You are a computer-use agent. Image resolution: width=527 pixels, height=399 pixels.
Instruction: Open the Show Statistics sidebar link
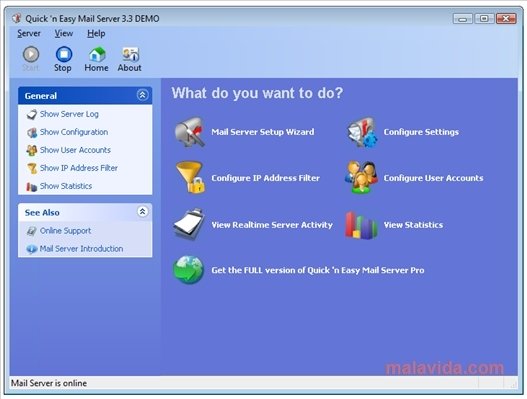click(66, 186)
